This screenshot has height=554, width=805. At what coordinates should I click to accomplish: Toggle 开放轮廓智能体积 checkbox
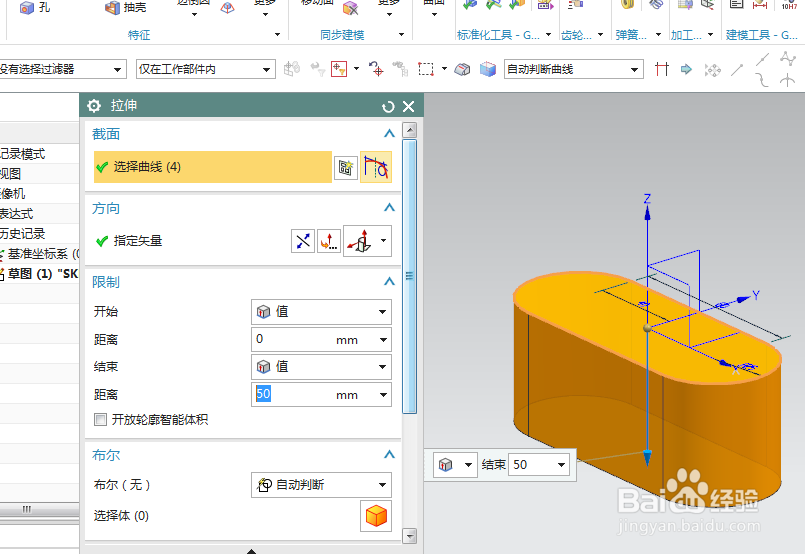point(100,419)
